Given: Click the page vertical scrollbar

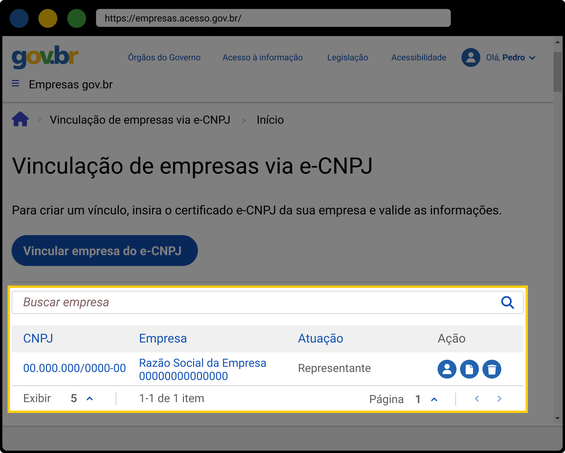Looking at the screenshot, I should click(557, 231).
